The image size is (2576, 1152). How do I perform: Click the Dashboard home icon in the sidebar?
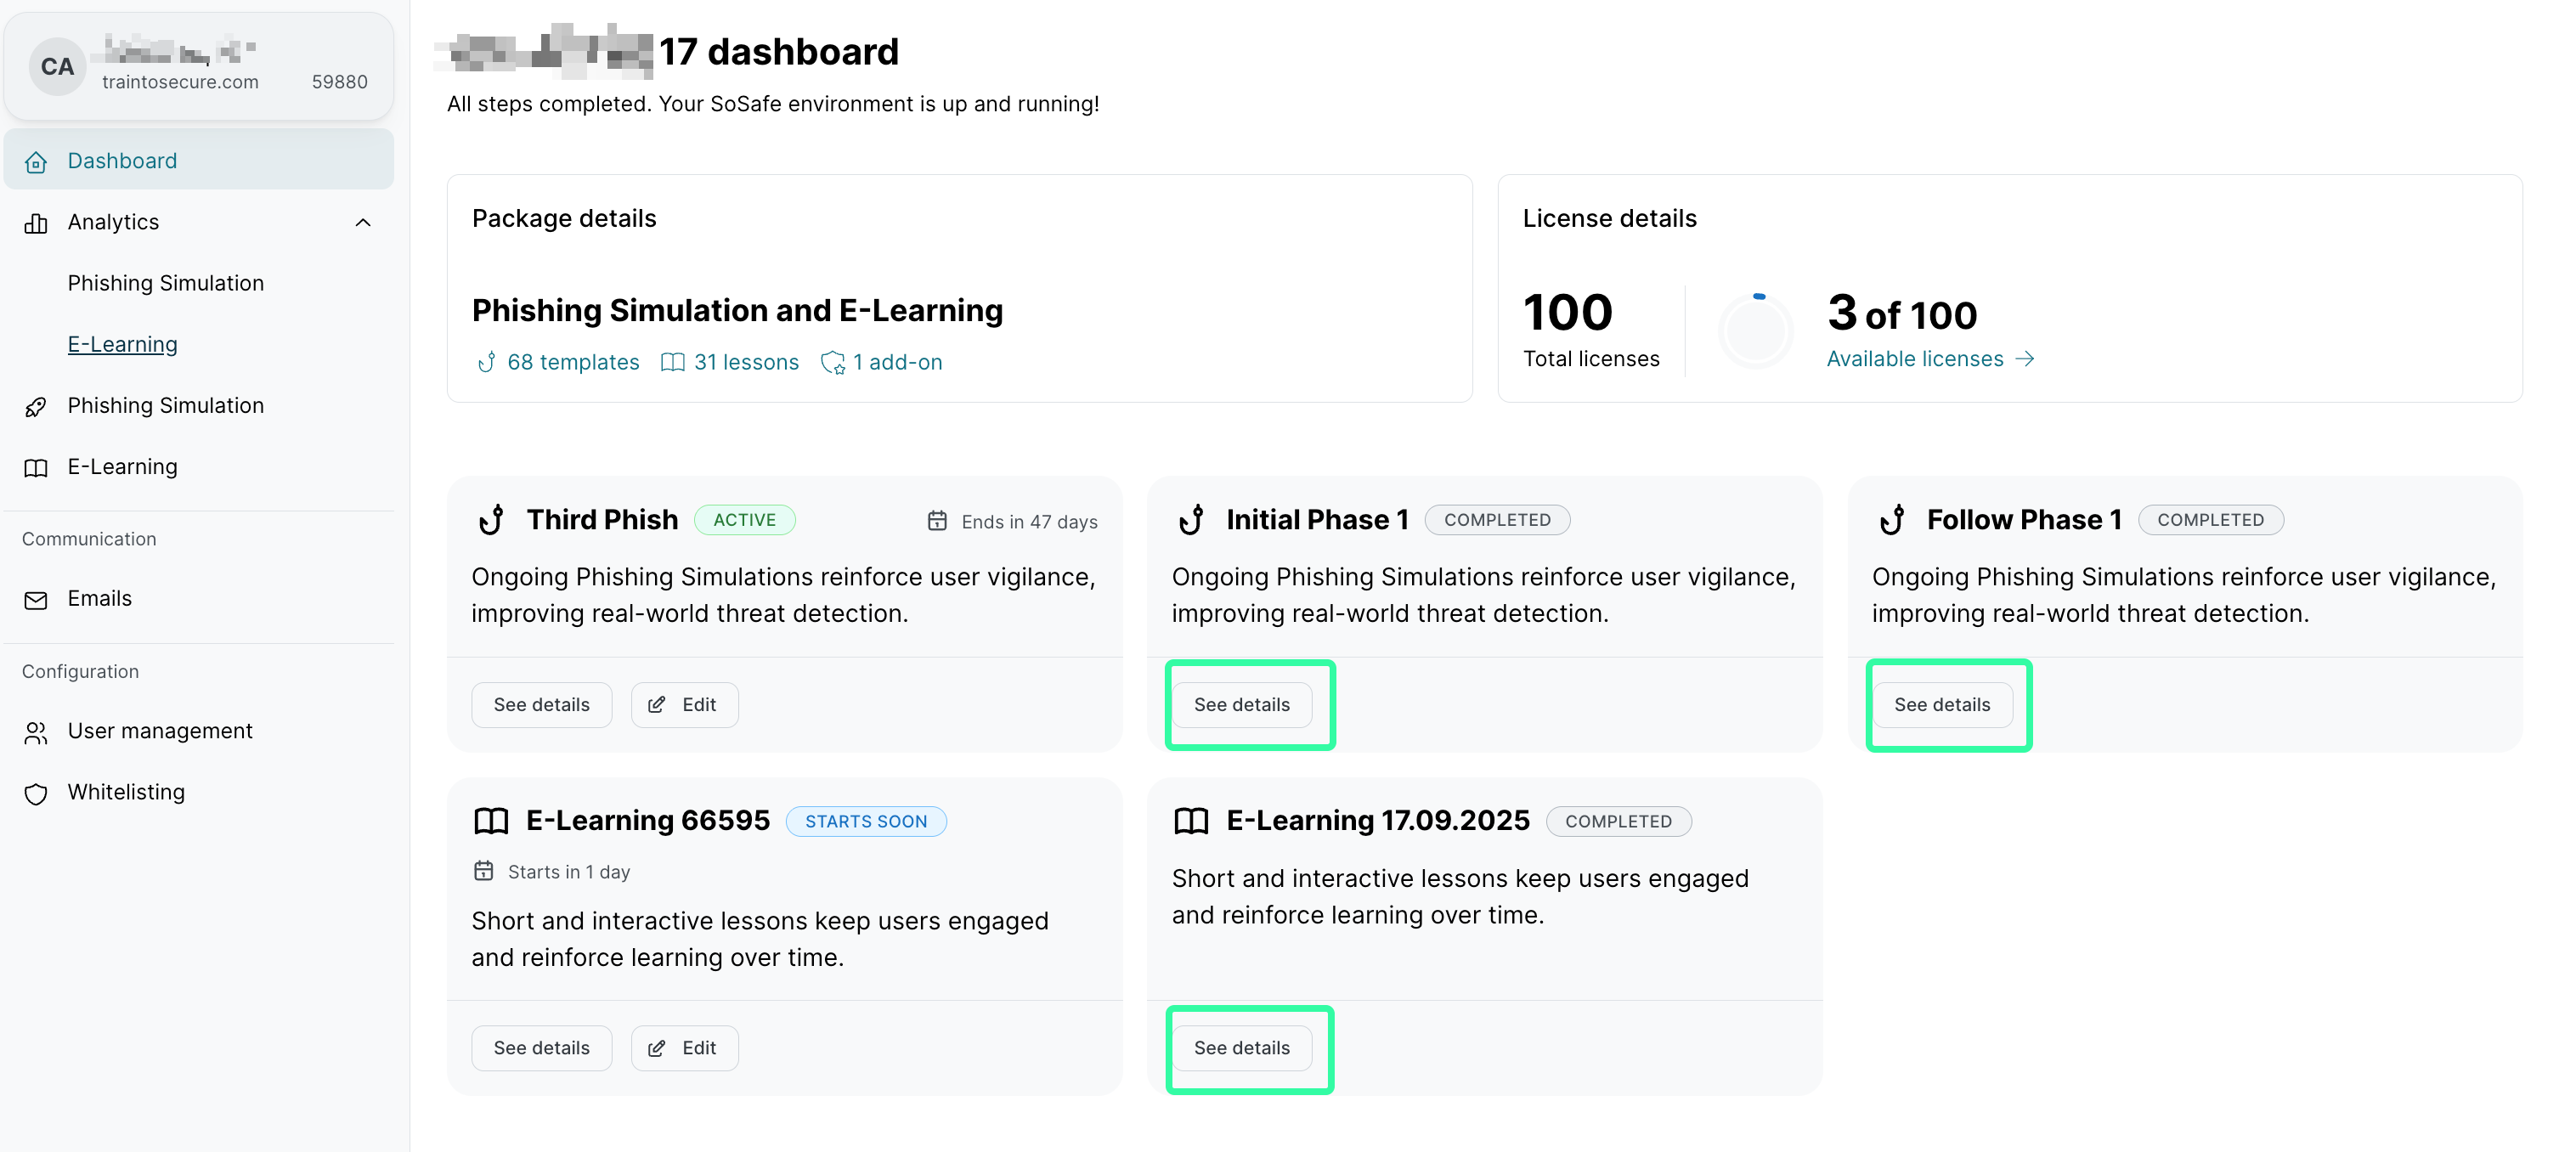36,162
